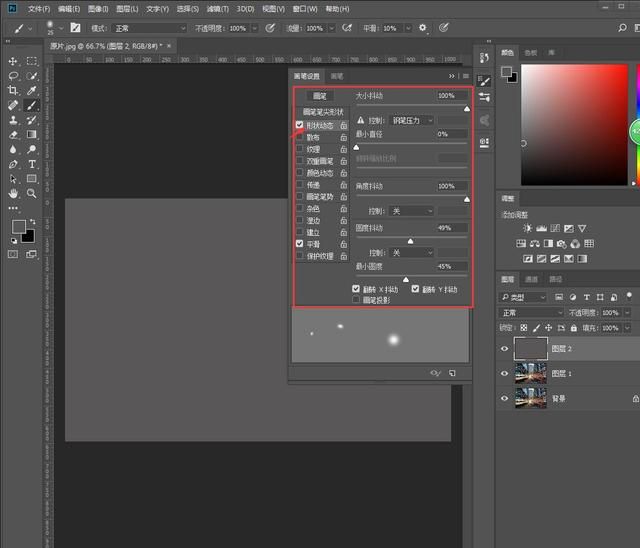Open the 模式 blend mode dropdown in options bar
640x548 pixels.
pyautogui.click(x=149, y=28)
